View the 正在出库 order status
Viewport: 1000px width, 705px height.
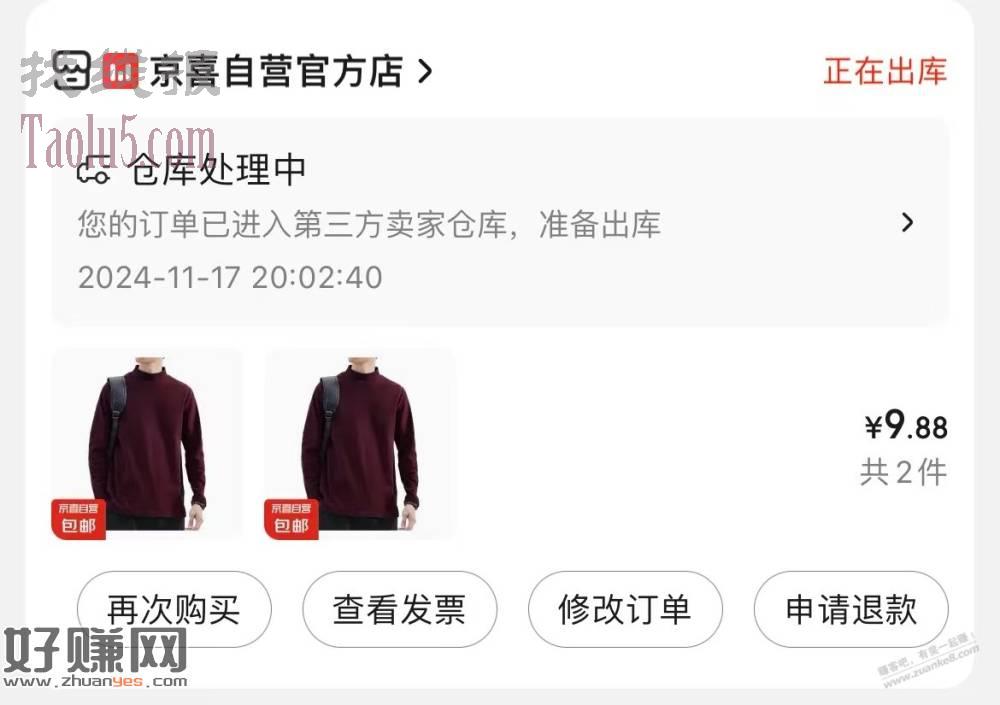[885, 71]
